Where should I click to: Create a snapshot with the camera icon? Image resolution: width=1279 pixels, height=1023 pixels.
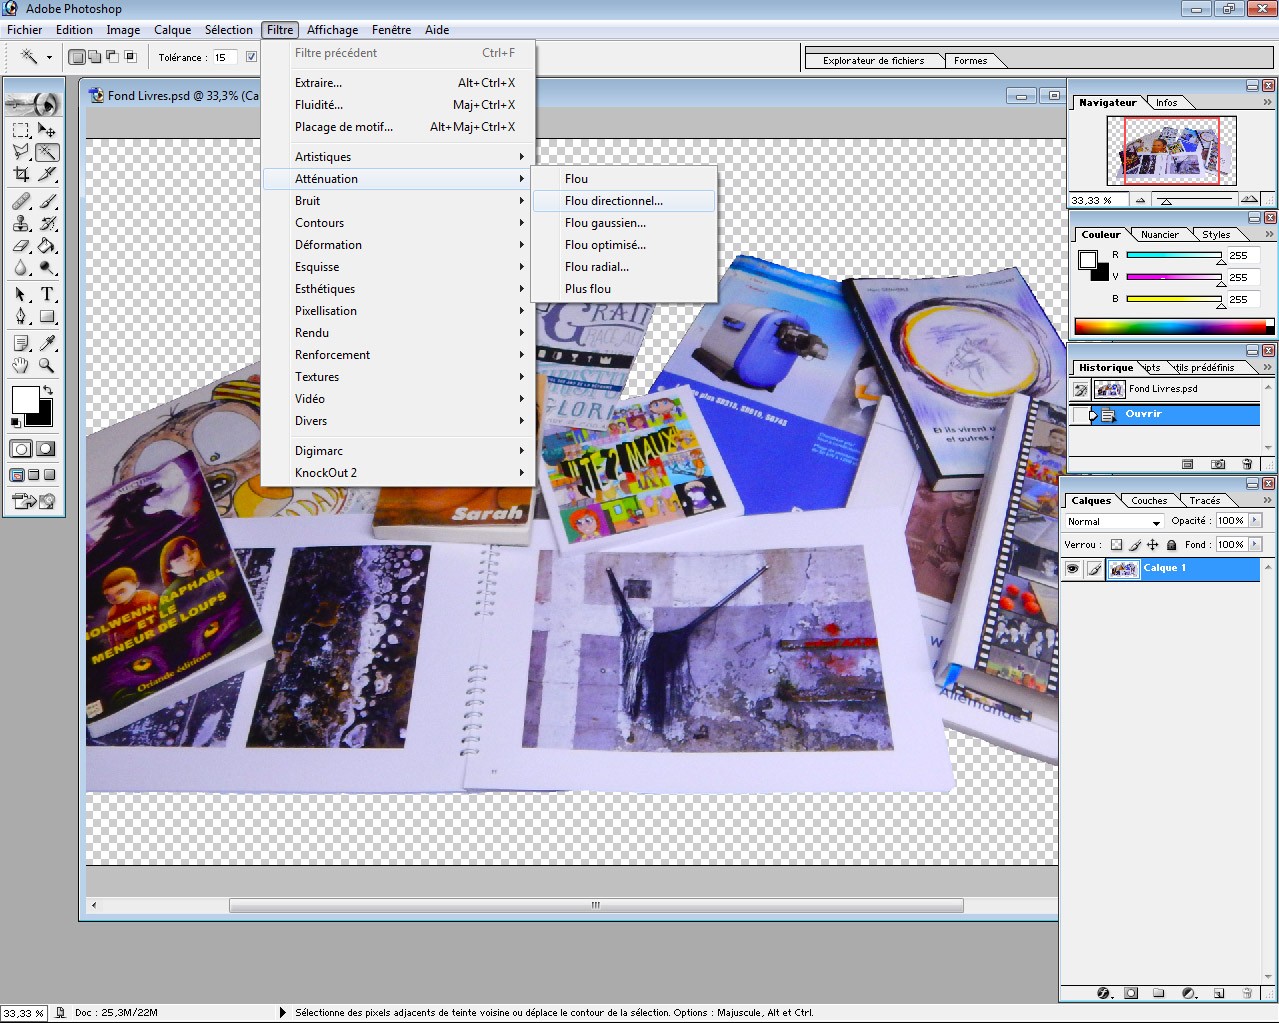[x=1217, y=464]
